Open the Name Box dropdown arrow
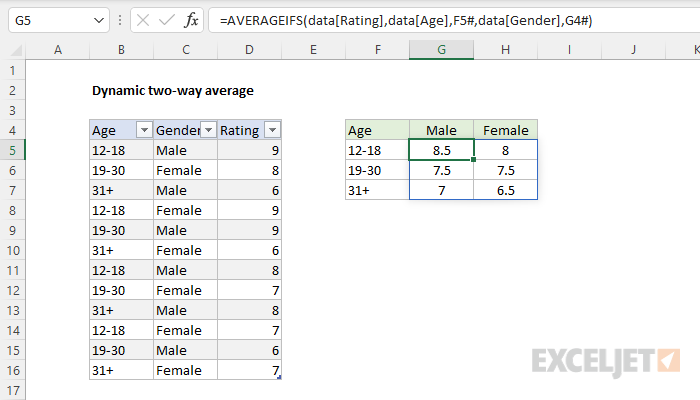Image resolution: width=700 pixels, height=400 pixels. [x=96, y=20]
